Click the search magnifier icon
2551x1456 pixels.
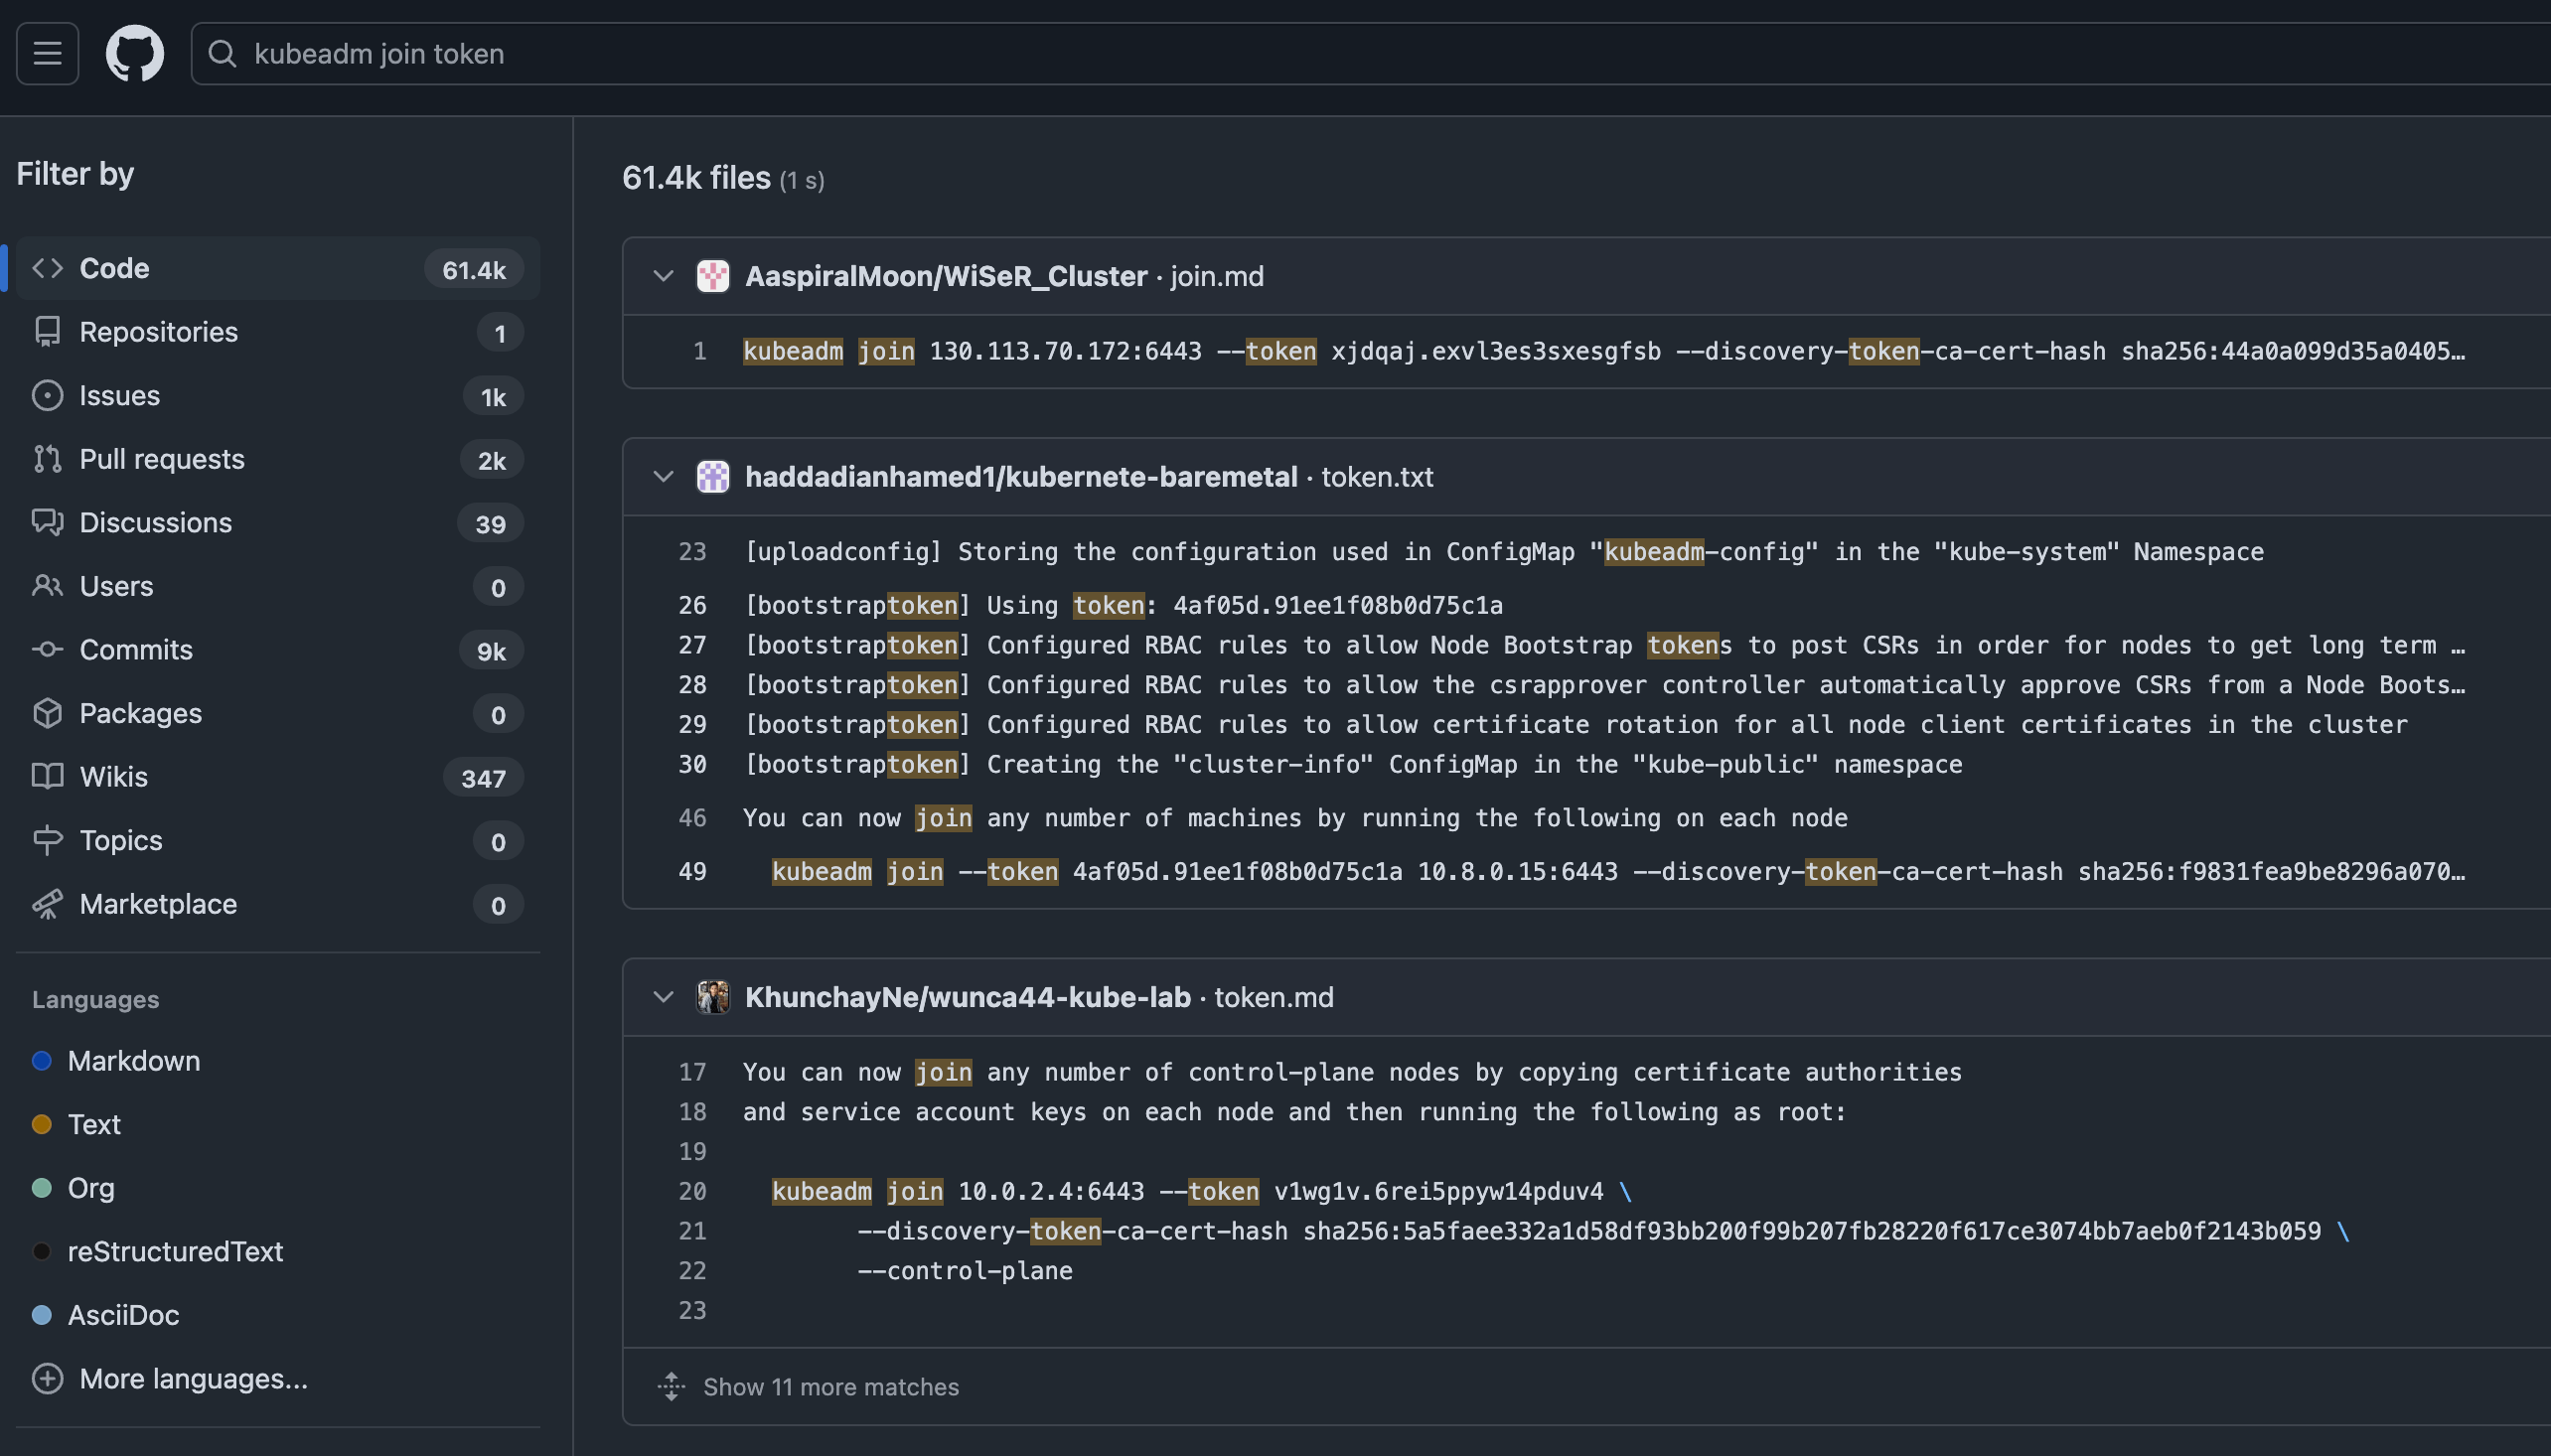[222, 53]
